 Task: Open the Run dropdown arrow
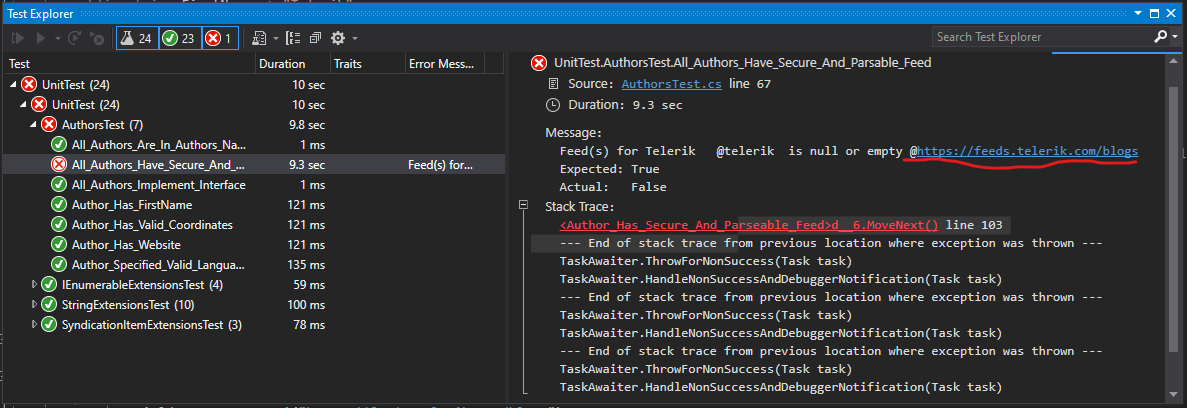point(58,38)
